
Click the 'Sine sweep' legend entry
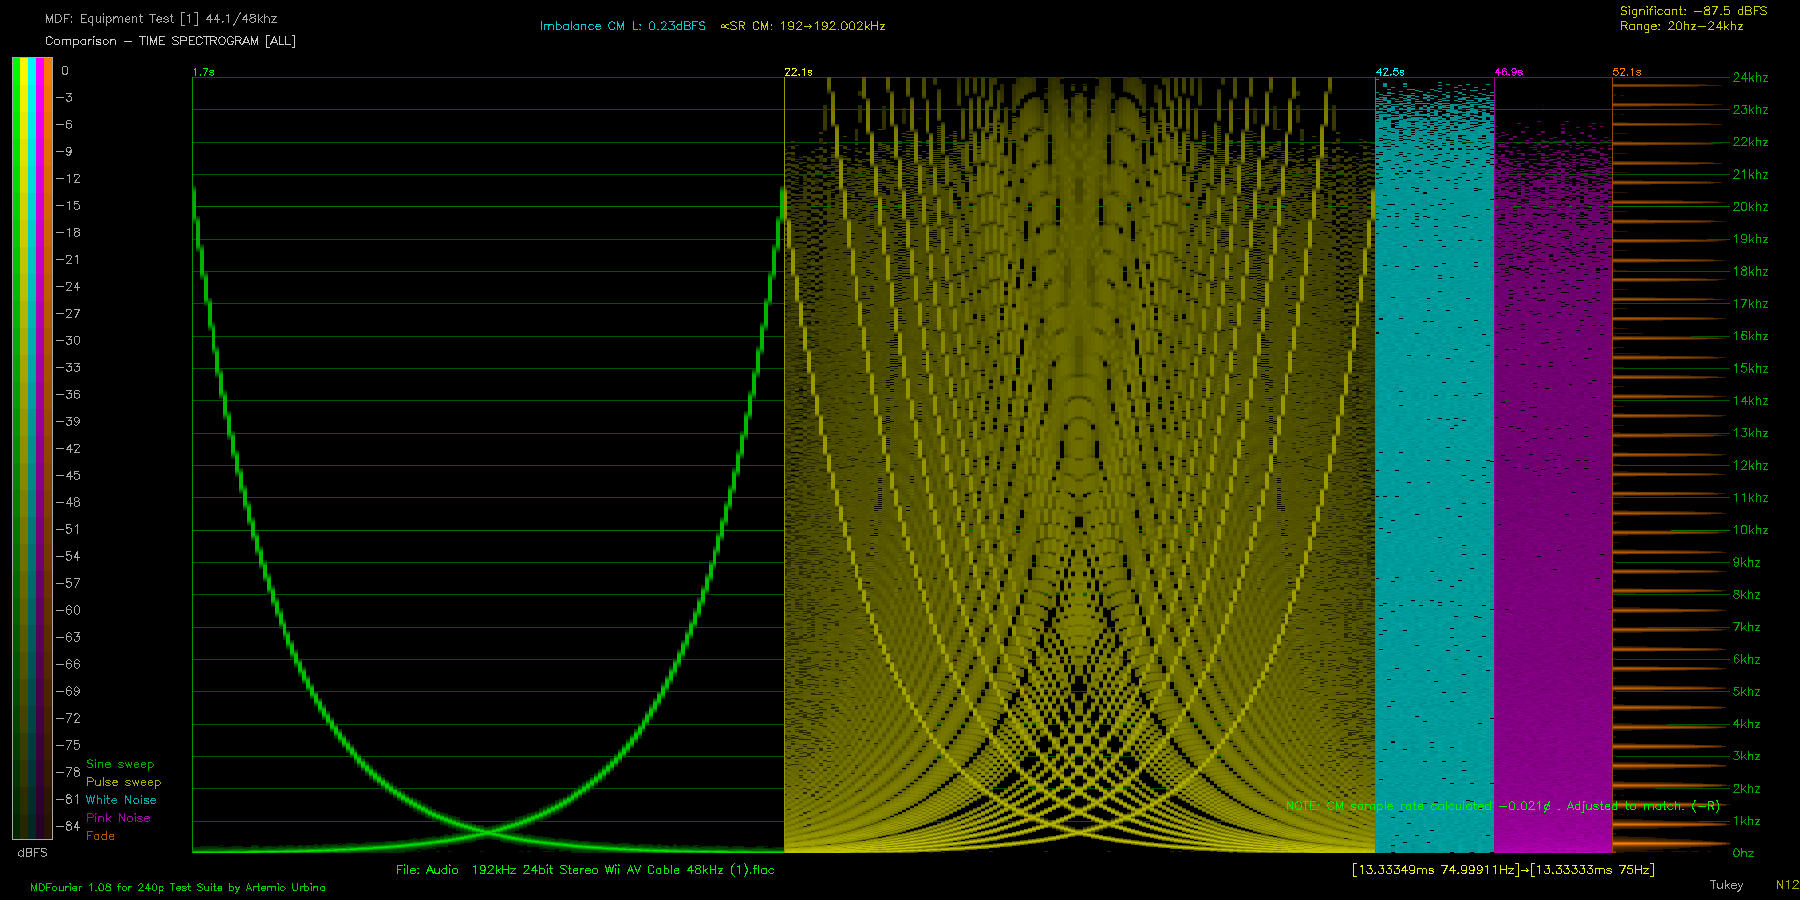click(120, 764)
